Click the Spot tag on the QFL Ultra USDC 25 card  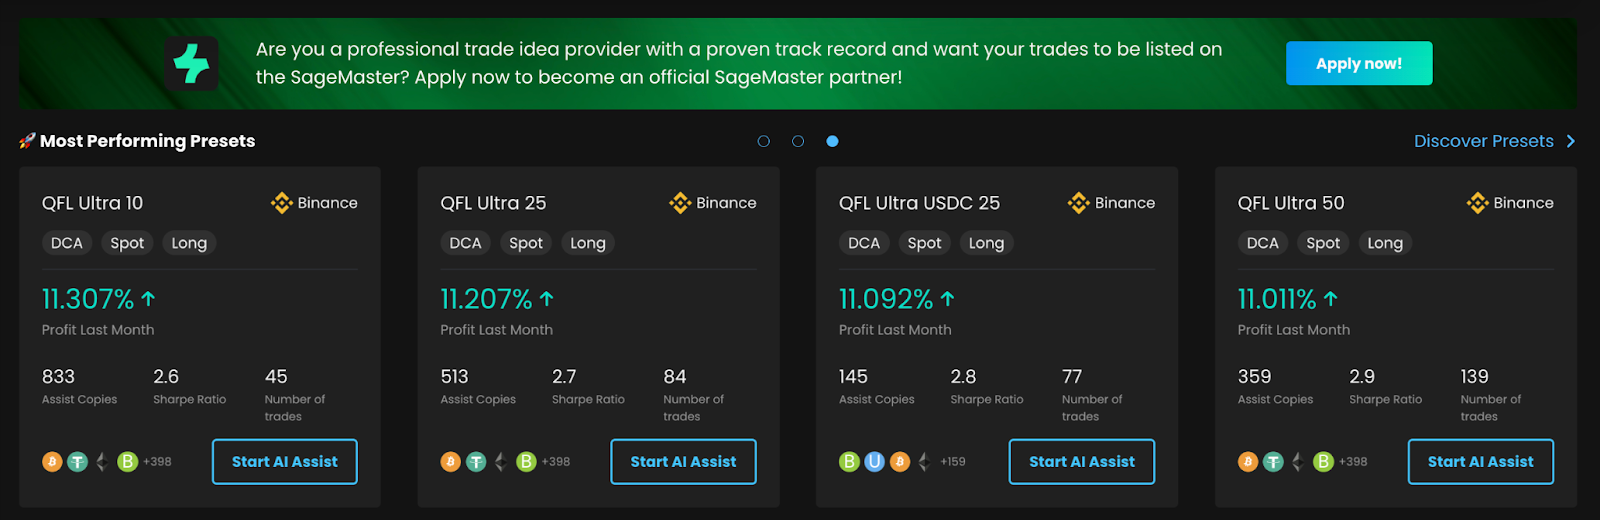[924, 243]
